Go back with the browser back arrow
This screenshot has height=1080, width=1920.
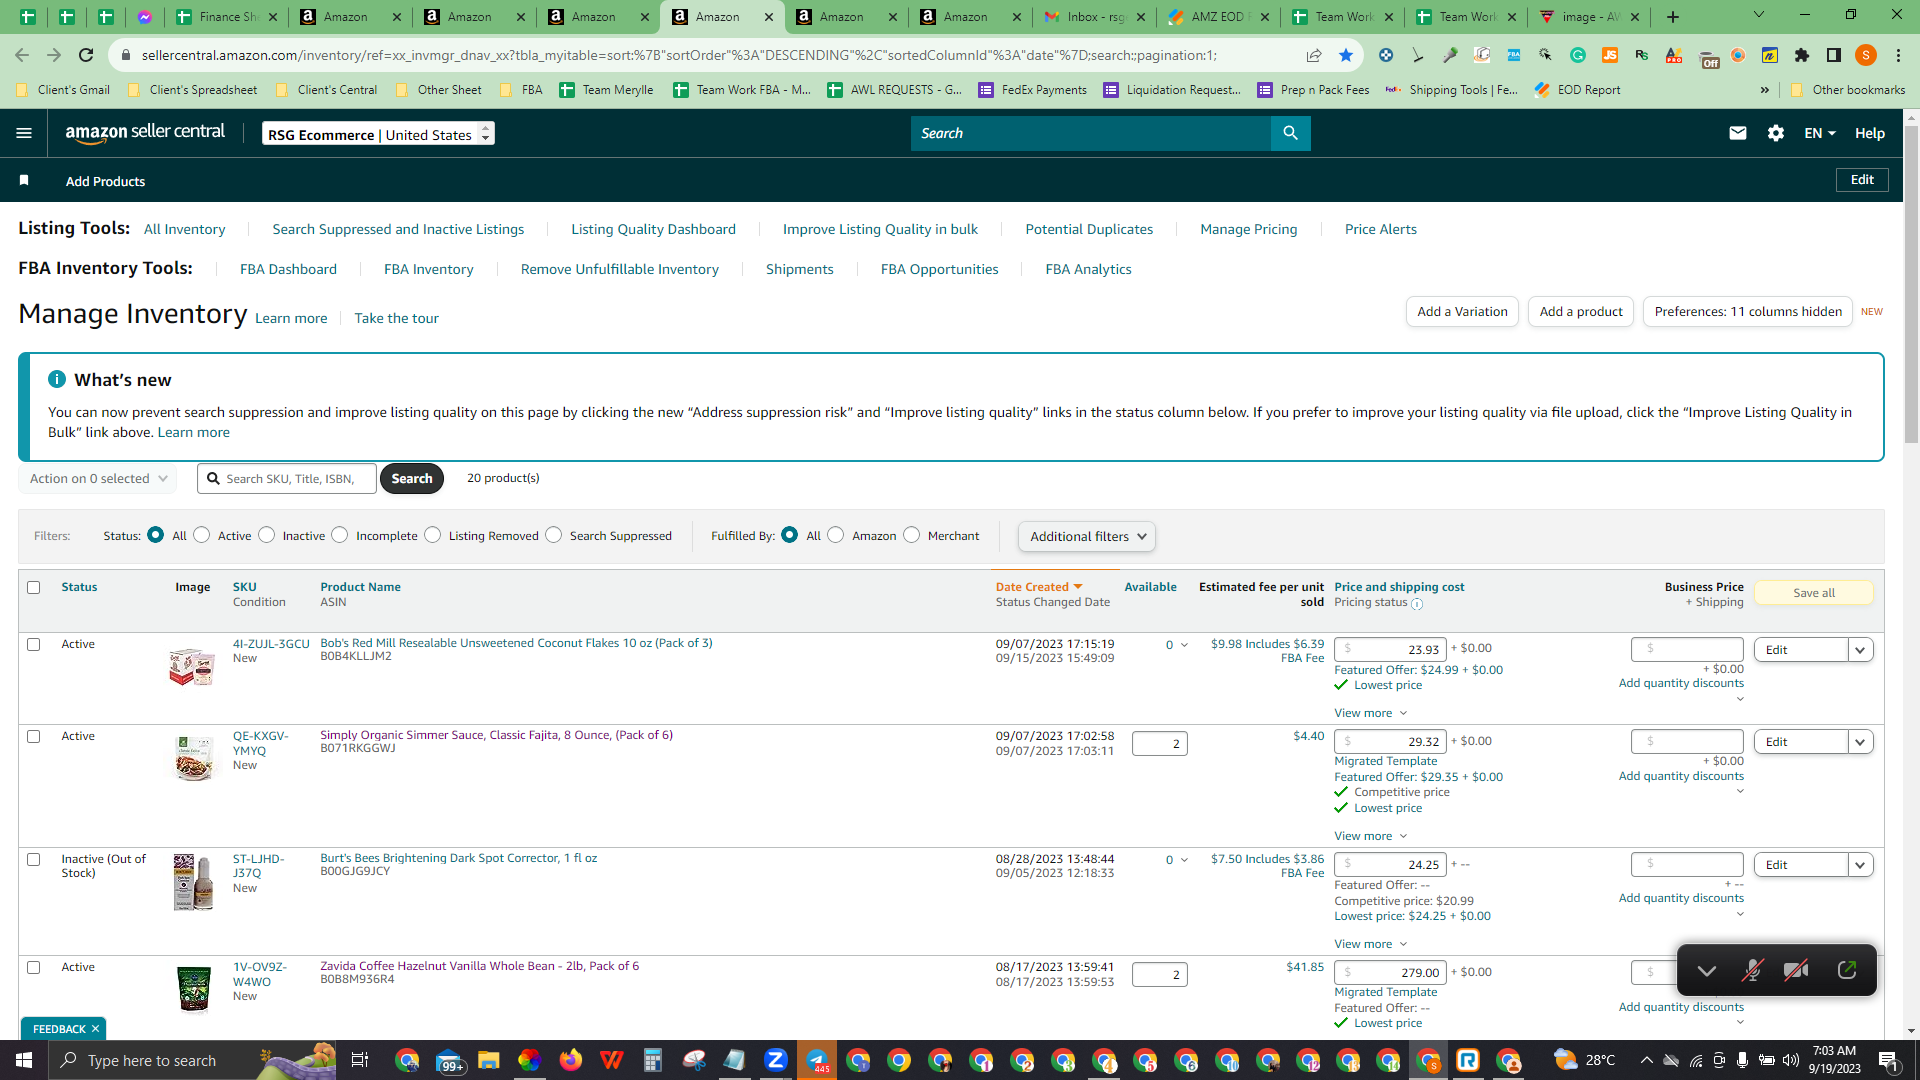point(22,55)
